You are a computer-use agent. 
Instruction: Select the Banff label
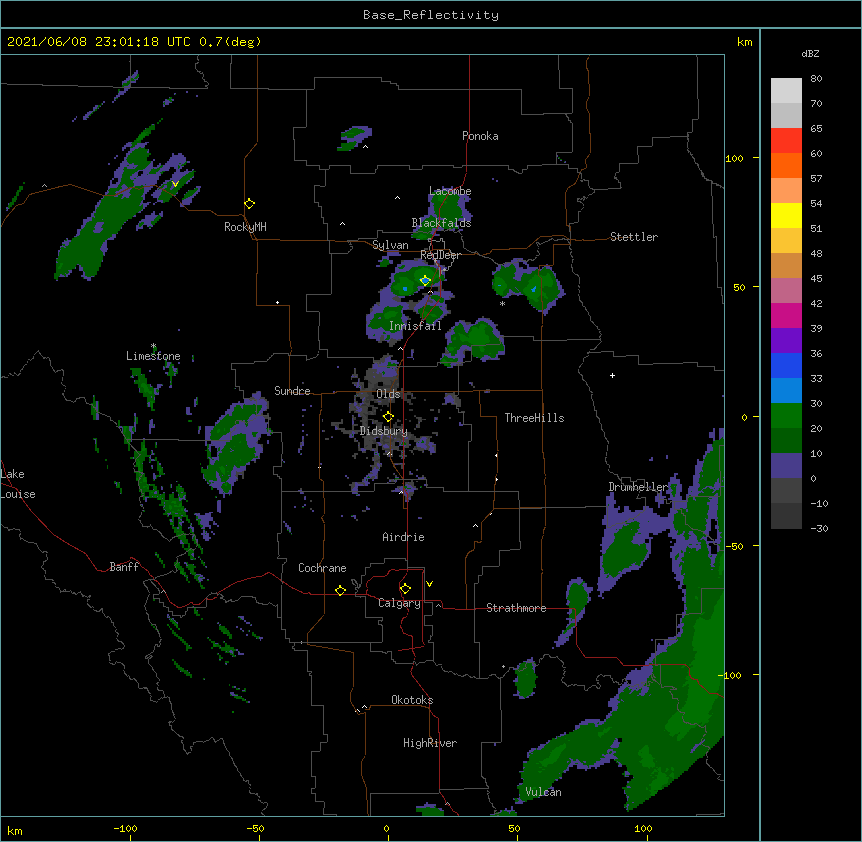[124, 567]
